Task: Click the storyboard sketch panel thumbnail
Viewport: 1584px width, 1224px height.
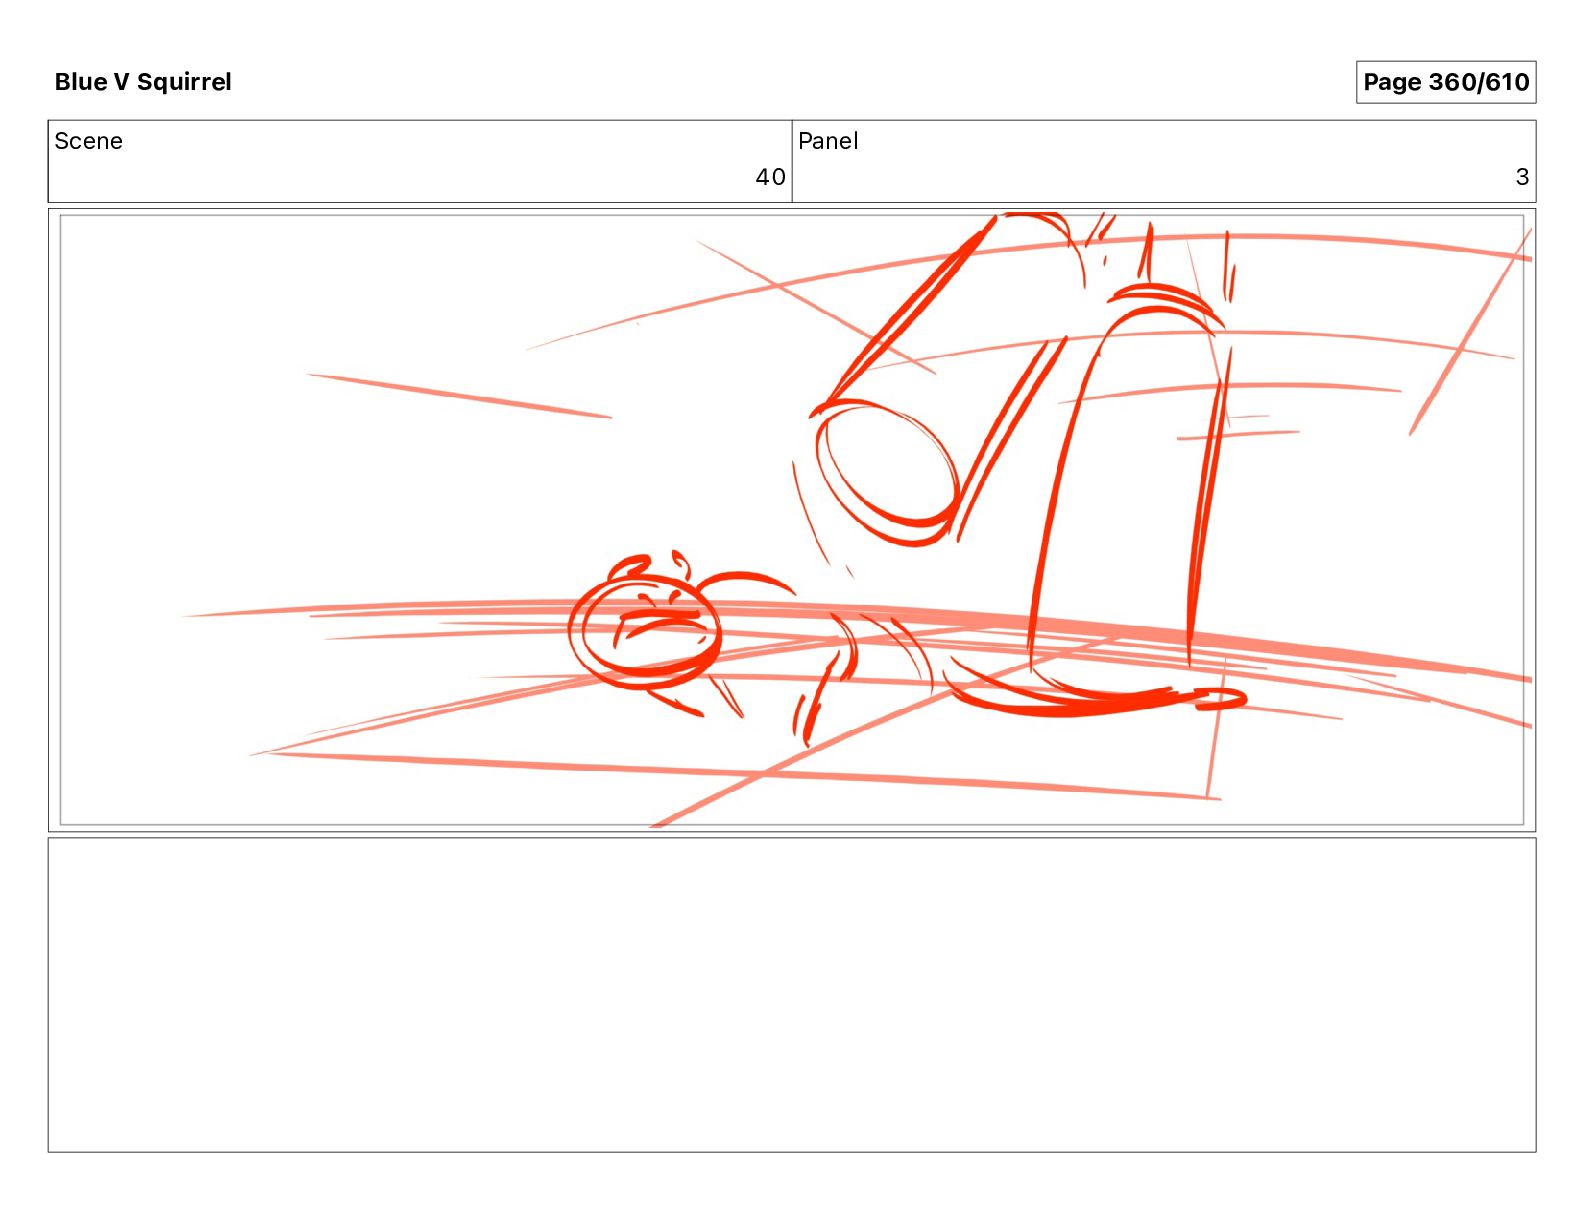Action: (x=792, y=520)
